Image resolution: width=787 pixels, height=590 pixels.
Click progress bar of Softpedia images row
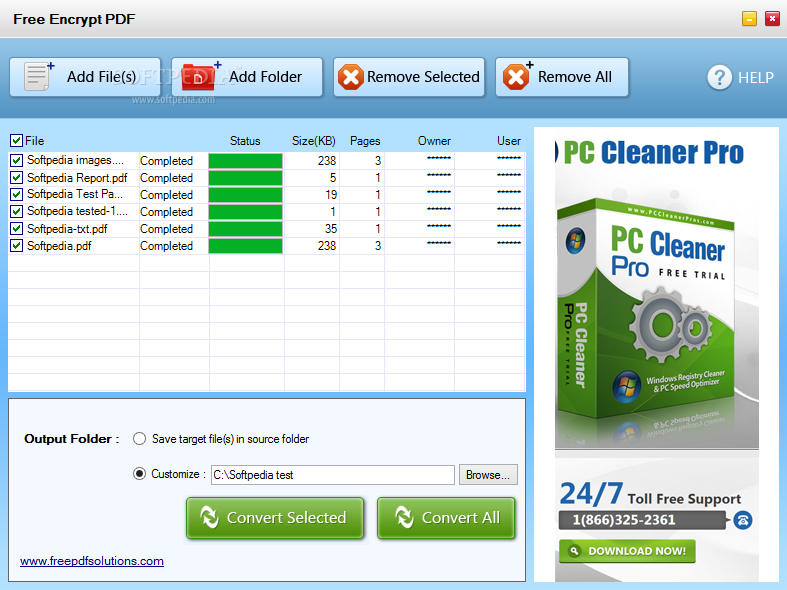(x=245, y=161)
